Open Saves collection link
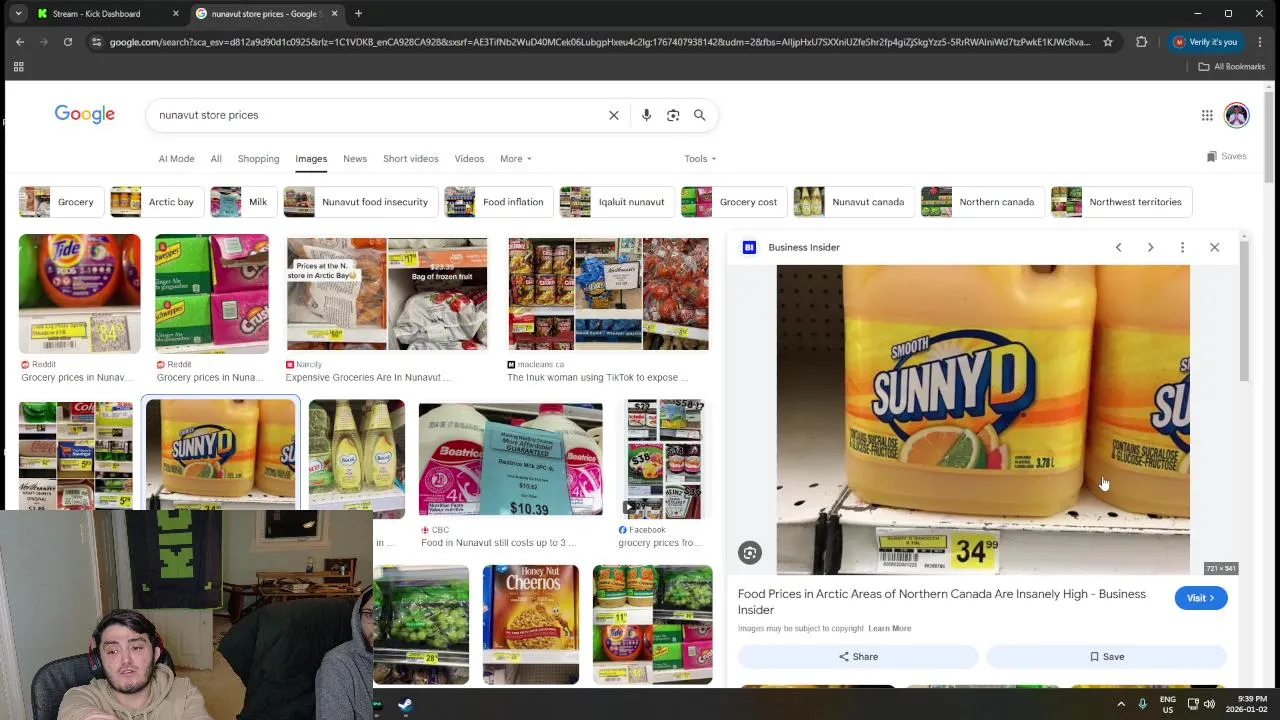The height and width of the screenshot is (720, 1280). 1226,156
